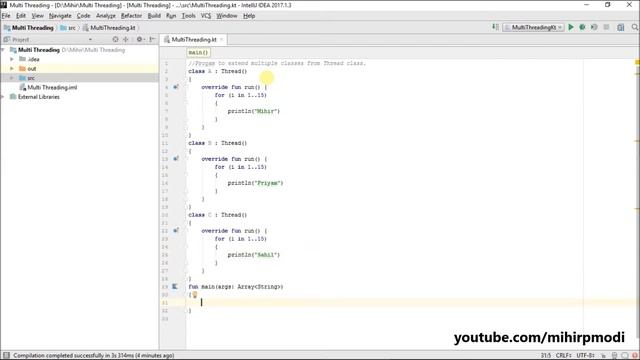This screenshot has width=640, height=360.
Task: Click the Stop process icon
Action: point(607,27)
